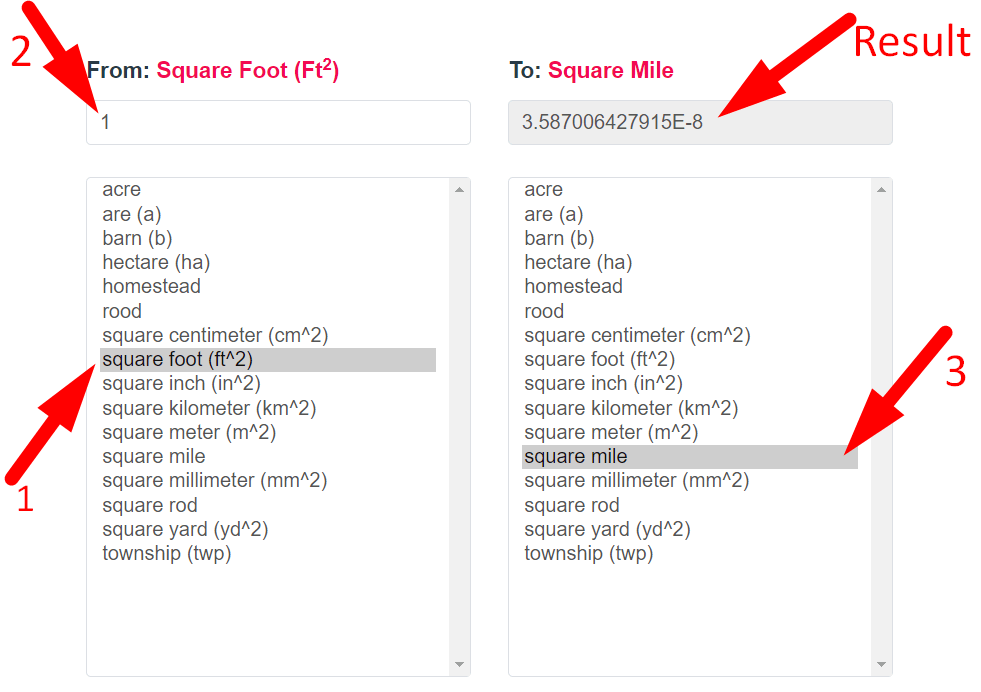Screen dimensions: 981x692
Task: Click the result field showing 3.587006427915E-8
Action: tap(700, 122)
